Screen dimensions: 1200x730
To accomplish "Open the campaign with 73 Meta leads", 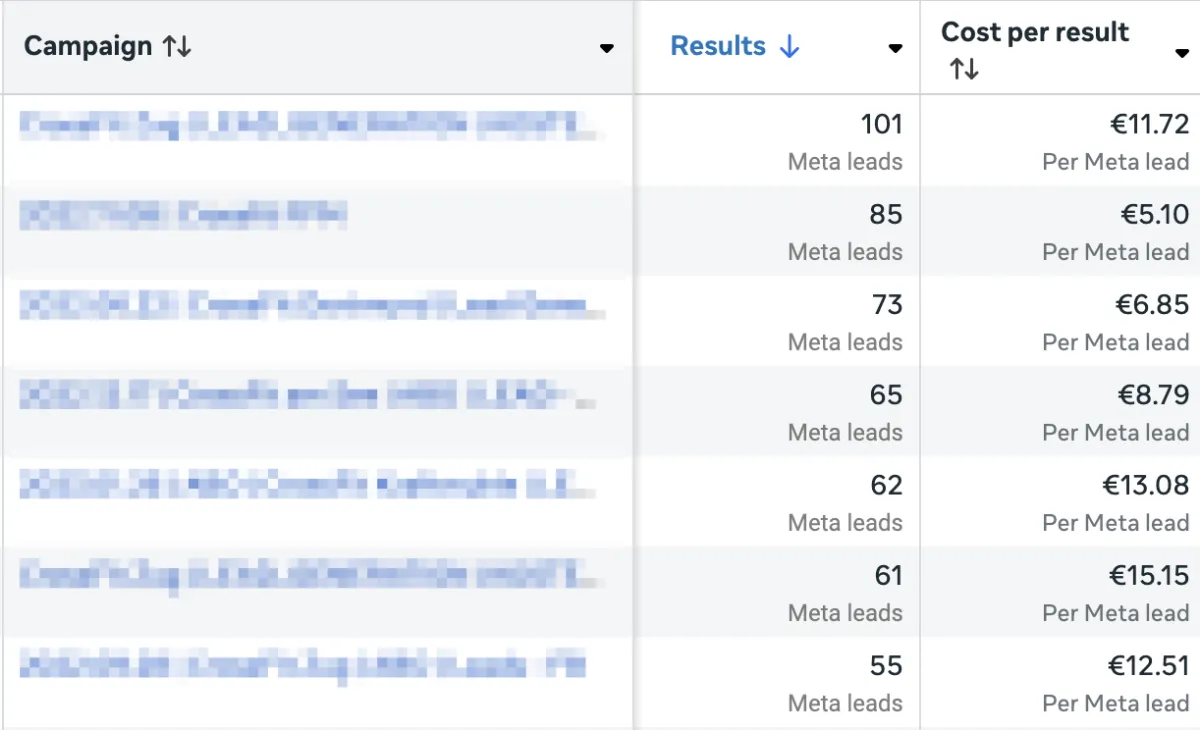I will point(312,306).
